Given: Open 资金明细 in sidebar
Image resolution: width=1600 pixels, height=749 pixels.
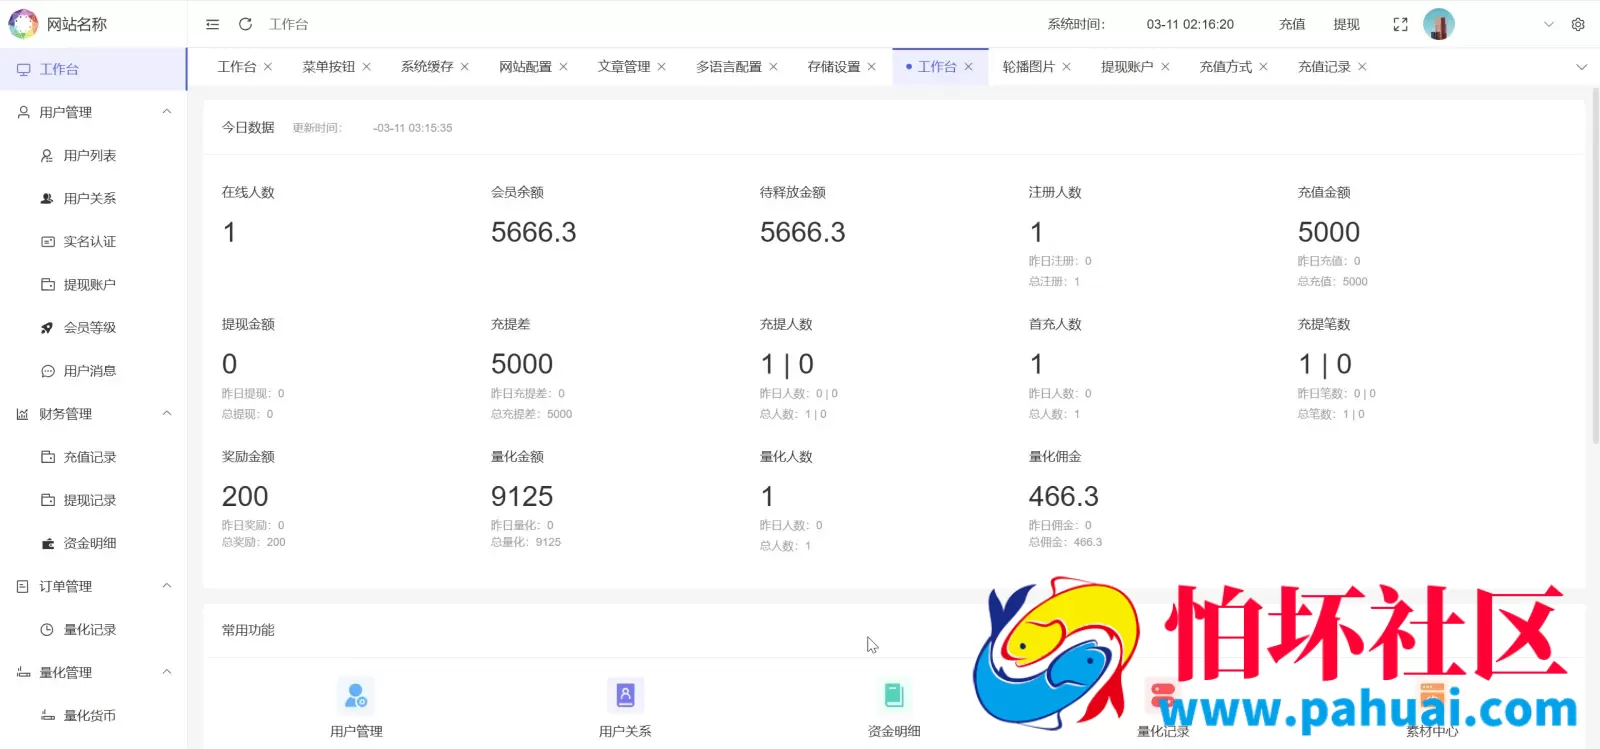Looking at the screenshot, I should [93, 543].
